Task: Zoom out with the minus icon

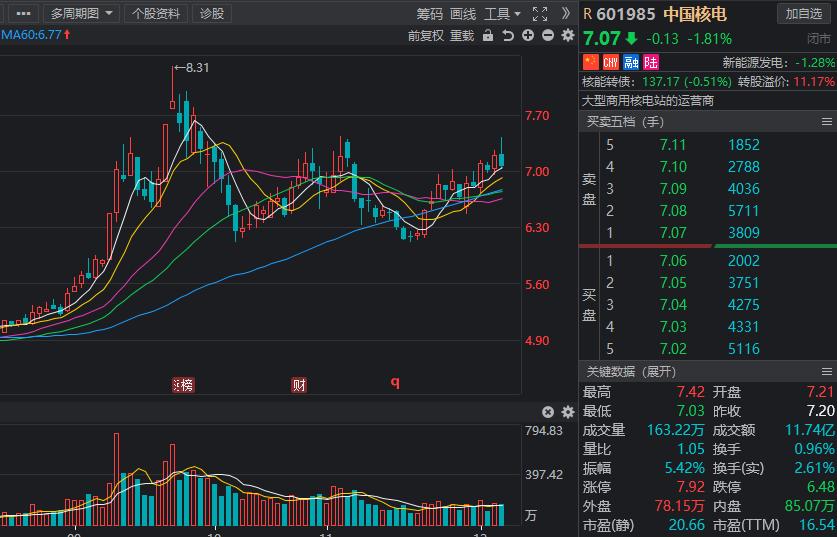Action: pyautogui.click(x=548, y=36)
